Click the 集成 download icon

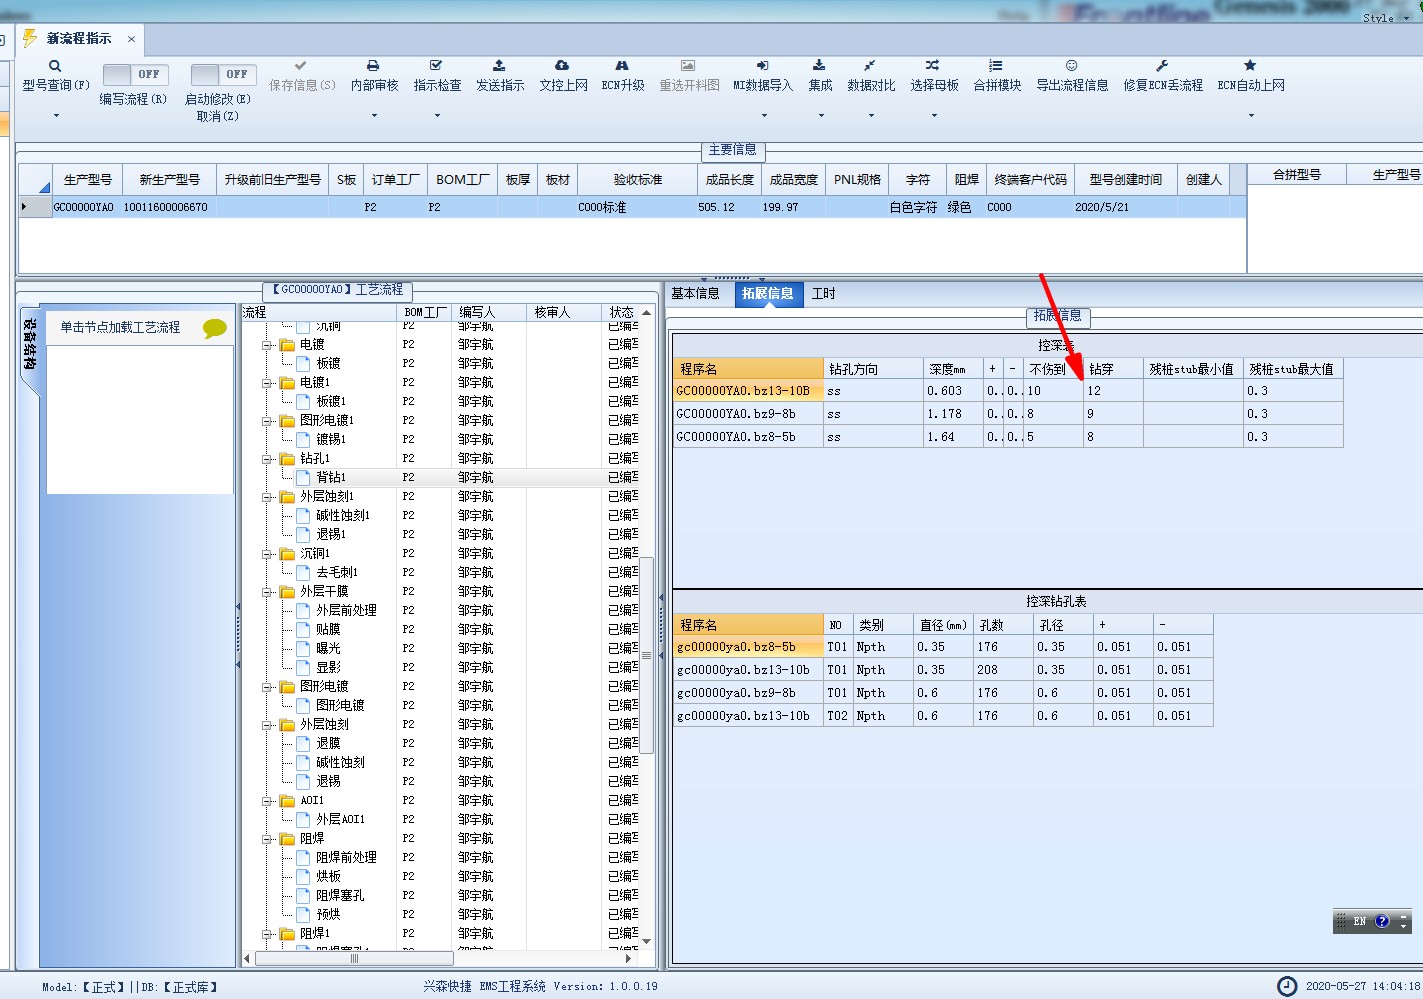click(819, 66)
